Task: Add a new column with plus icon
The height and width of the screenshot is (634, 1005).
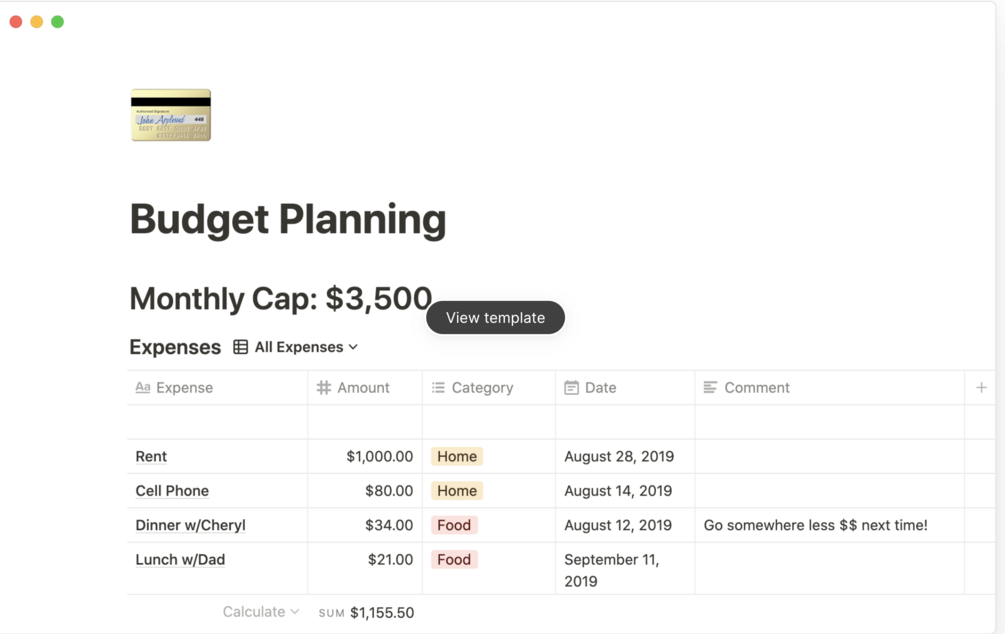Action: click(981, 388)
